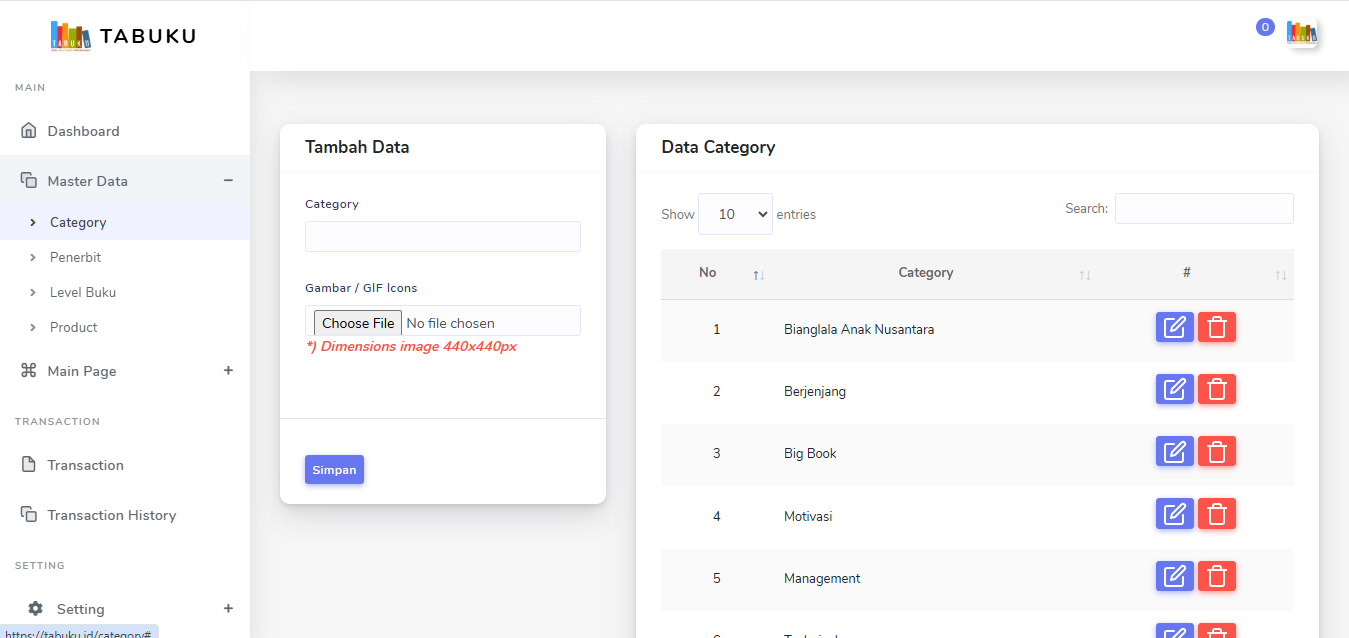Screen dimensions: 1349x638
Task: Click the edit icon for Big Book
Action: click(x=1174, y=452)
